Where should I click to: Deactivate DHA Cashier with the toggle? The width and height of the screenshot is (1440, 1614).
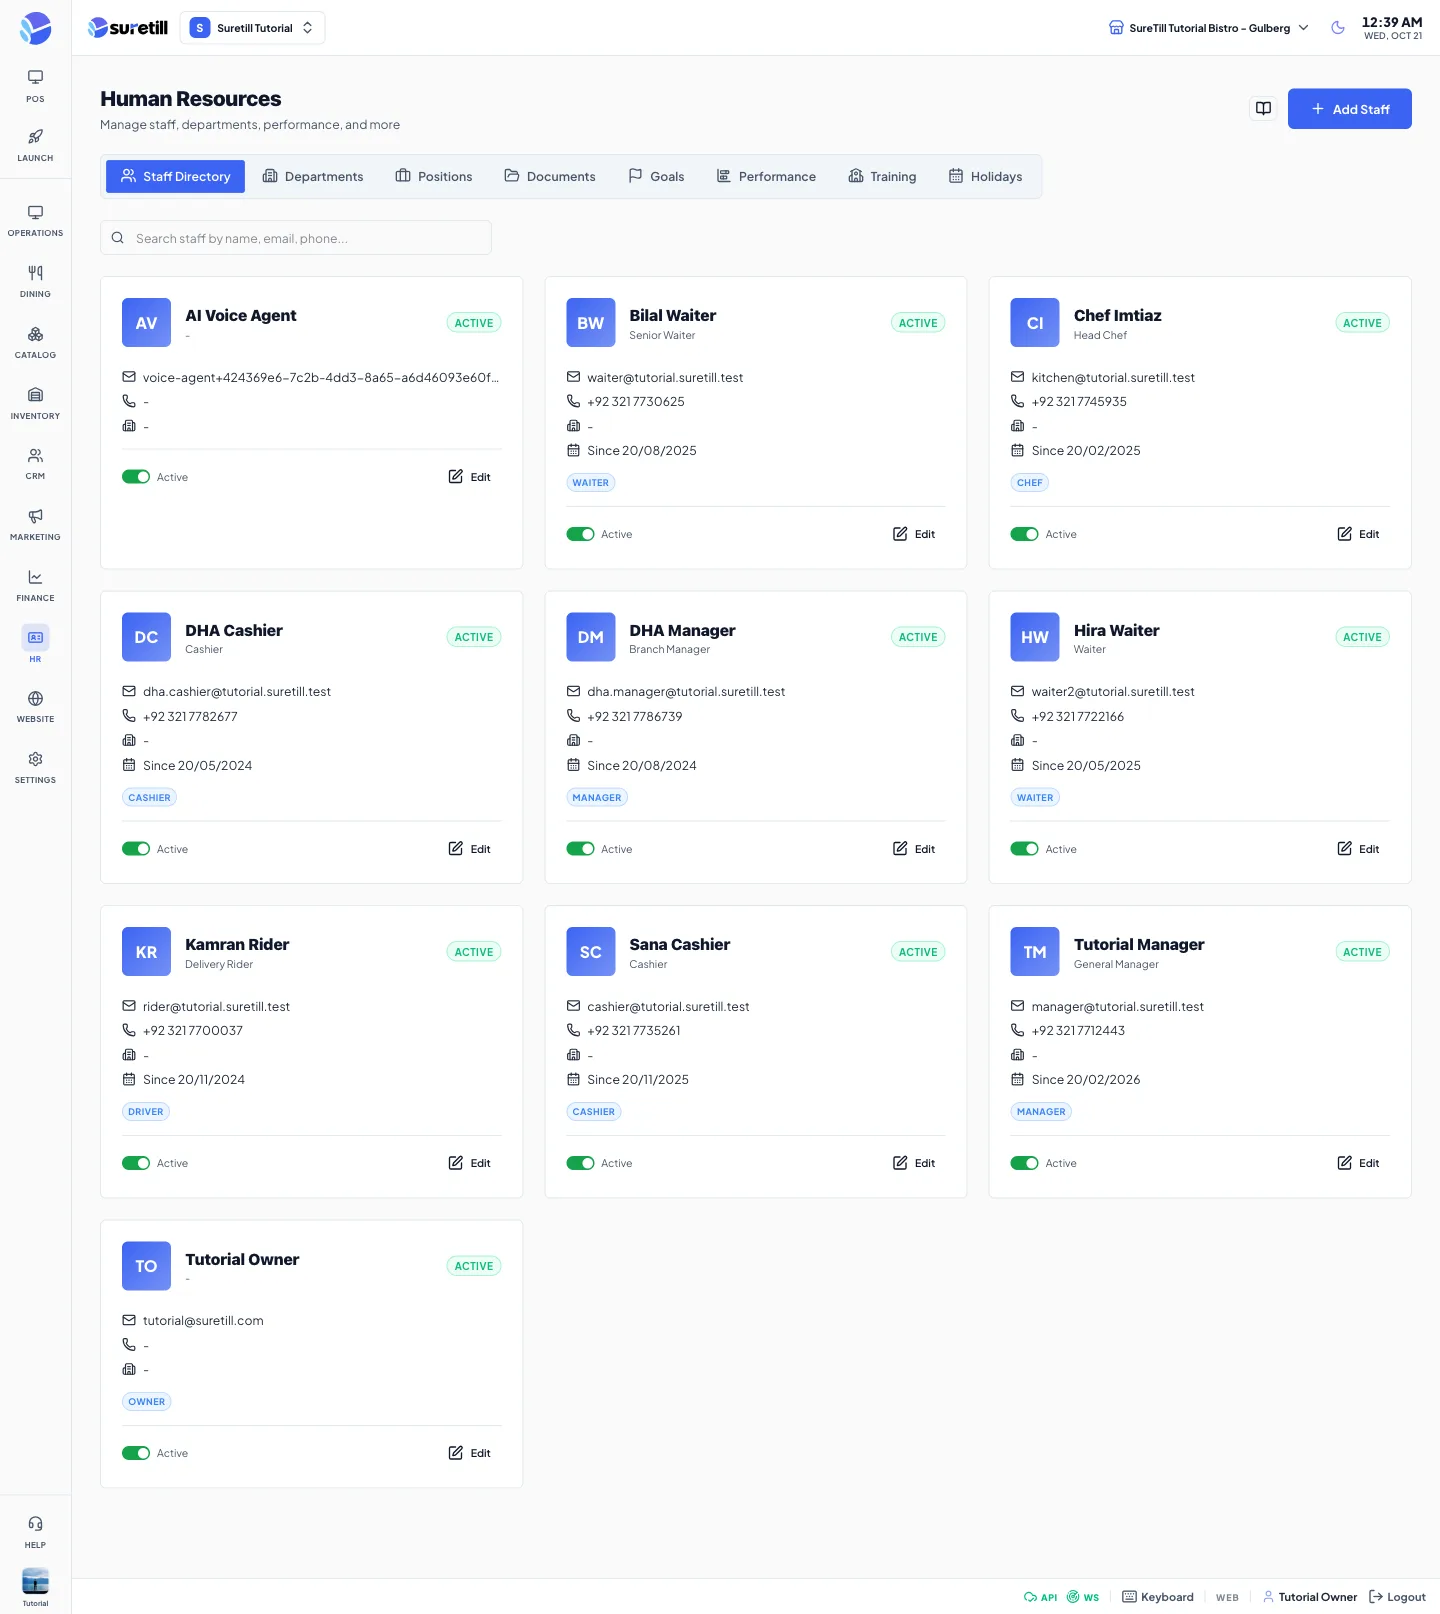point(136,849)
